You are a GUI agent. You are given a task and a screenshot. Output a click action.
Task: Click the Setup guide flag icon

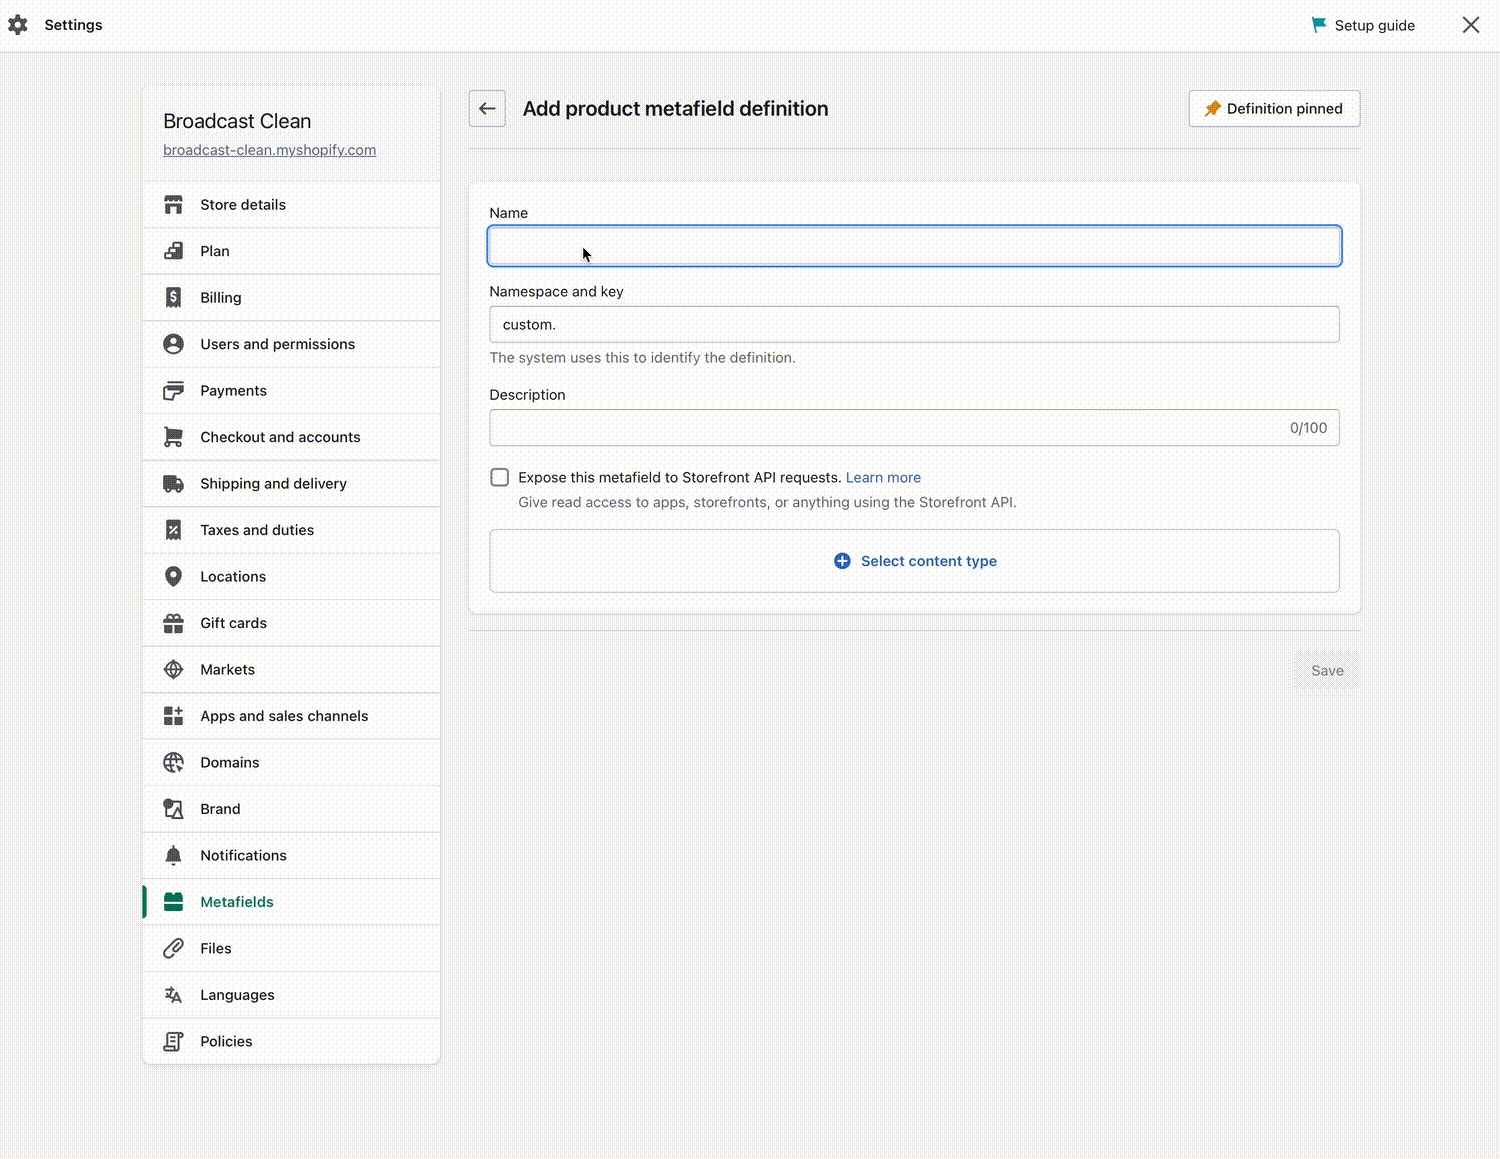coord(1319,25)
